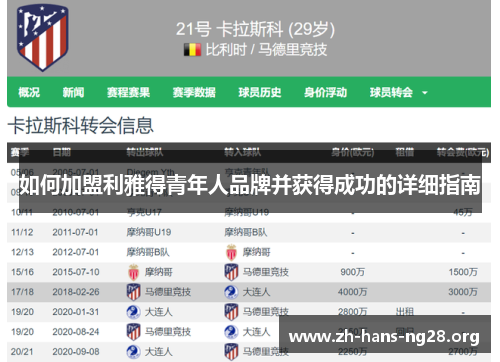Click the 1500万 transfer fee cell

(x=463, y=272)
